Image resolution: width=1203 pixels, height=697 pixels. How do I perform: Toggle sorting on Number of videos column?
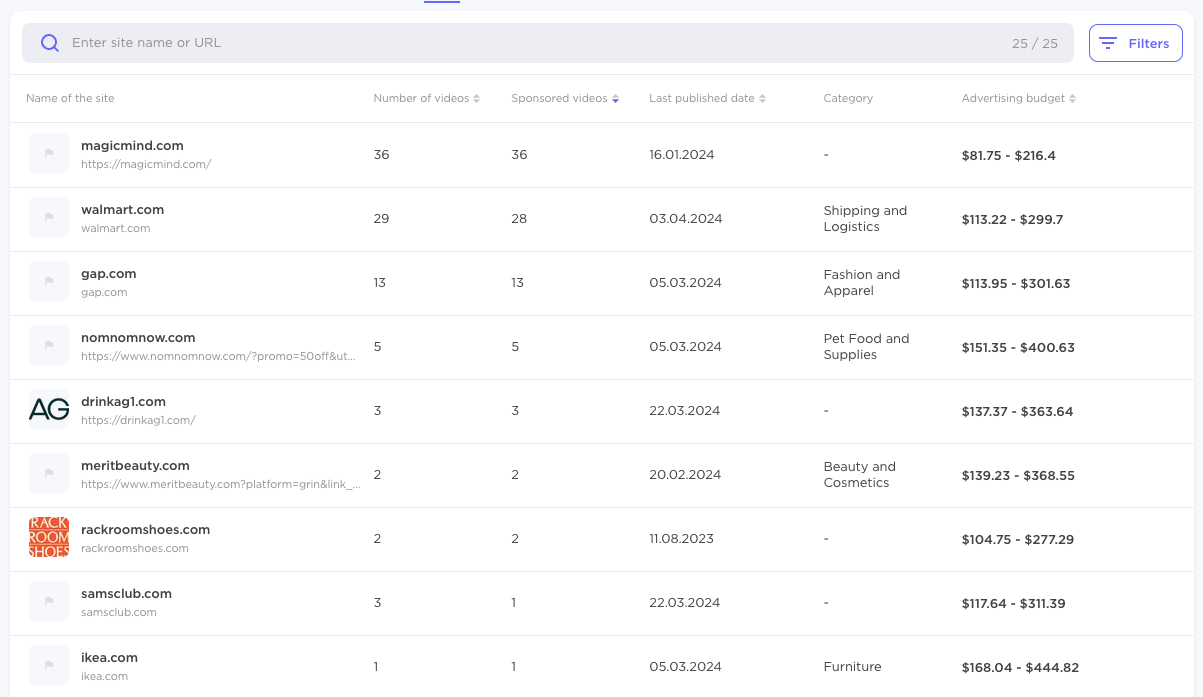pyautogui.click(x=478, y=98)
